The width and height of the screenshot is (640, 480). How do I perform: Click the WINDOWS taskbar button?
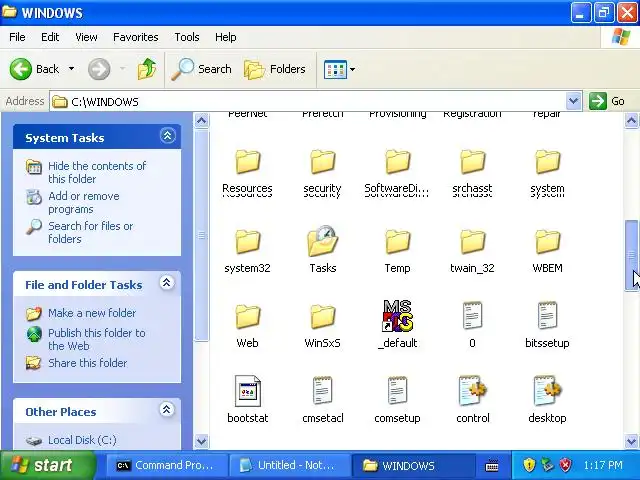[x=412, y=465]
